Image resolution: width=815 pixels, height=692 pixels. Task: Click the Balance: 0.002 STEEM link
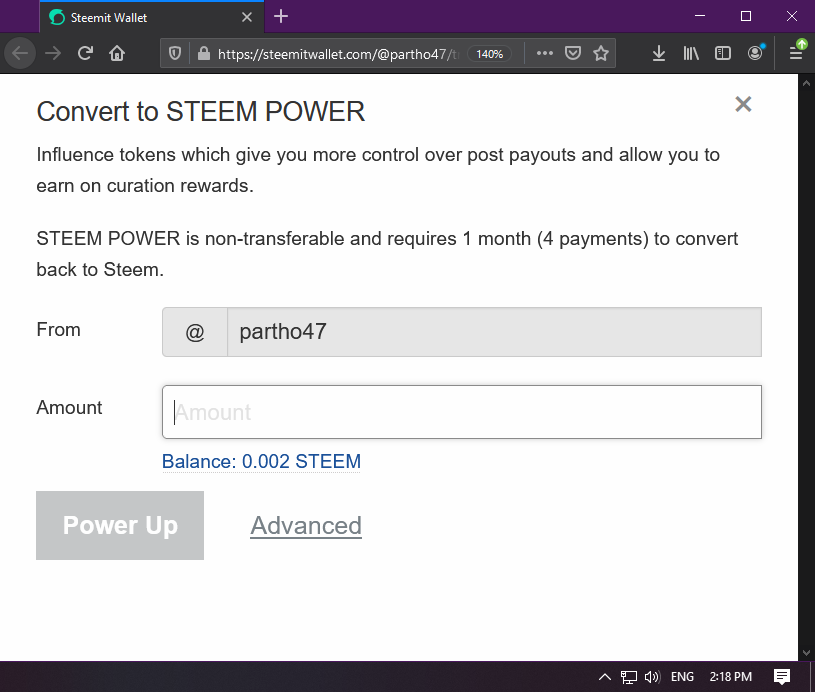pos(261,461)
